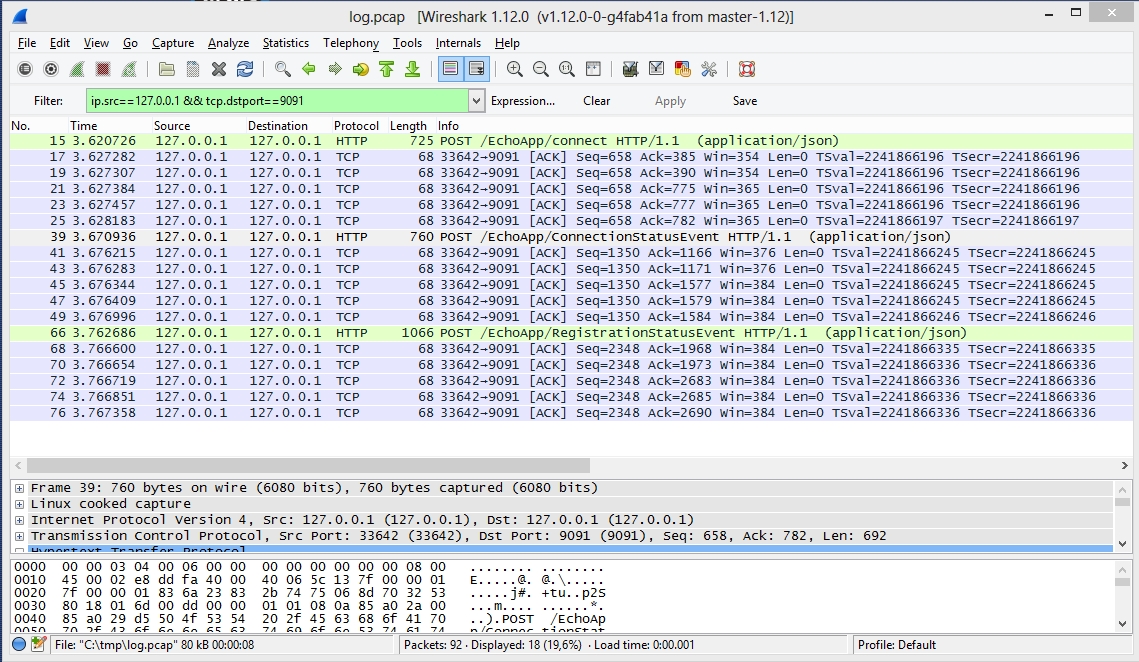1139x662 pixels.
Task: Open the Telephony menu
Action: click(350, 43)
